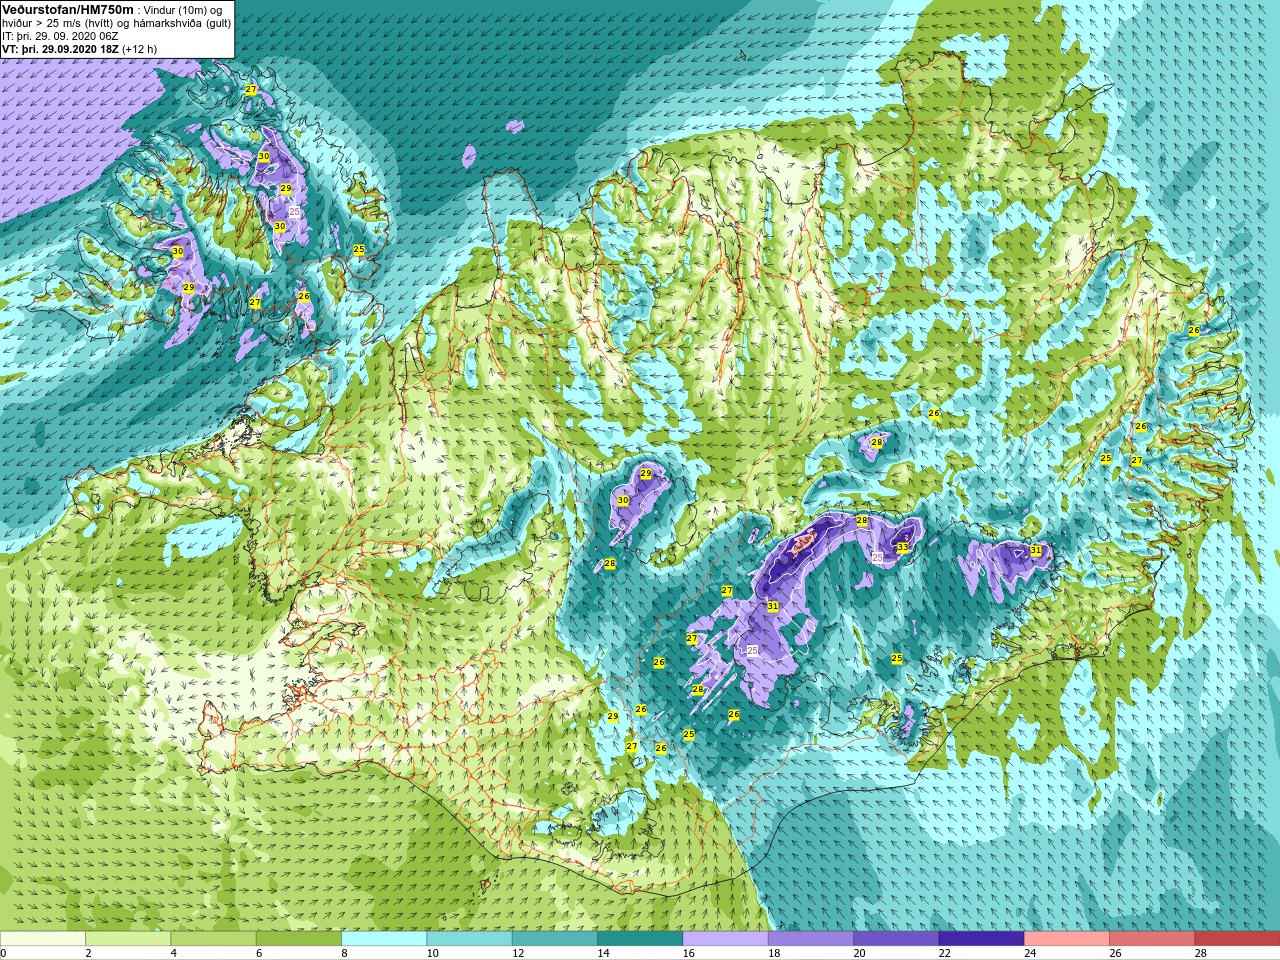
Task: Select the legend scale value 12
Action: click(x=518, y=953)
